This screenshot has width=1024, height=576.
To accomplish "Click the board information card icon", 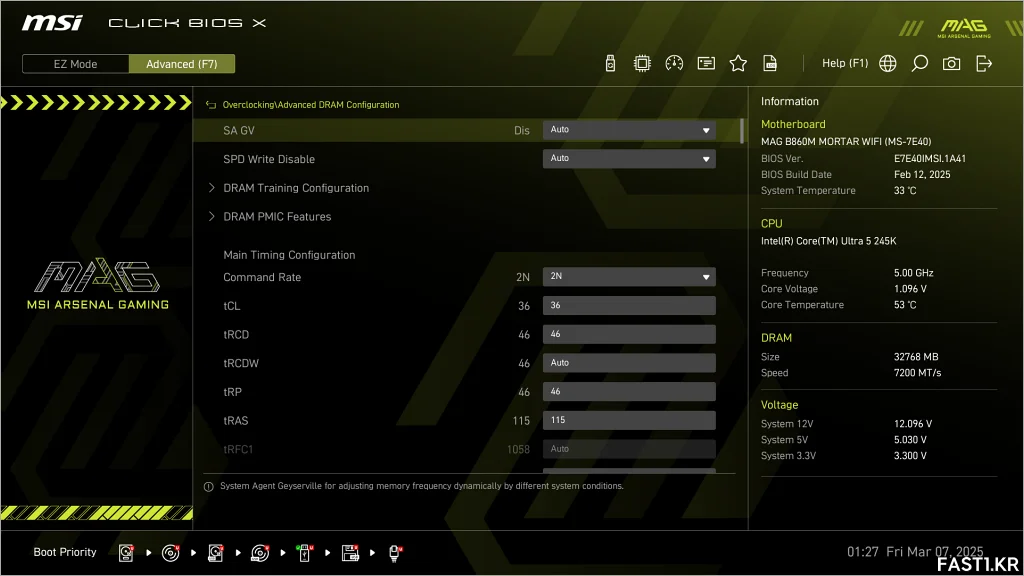I will pyautogui.click(x=706, y=63).
